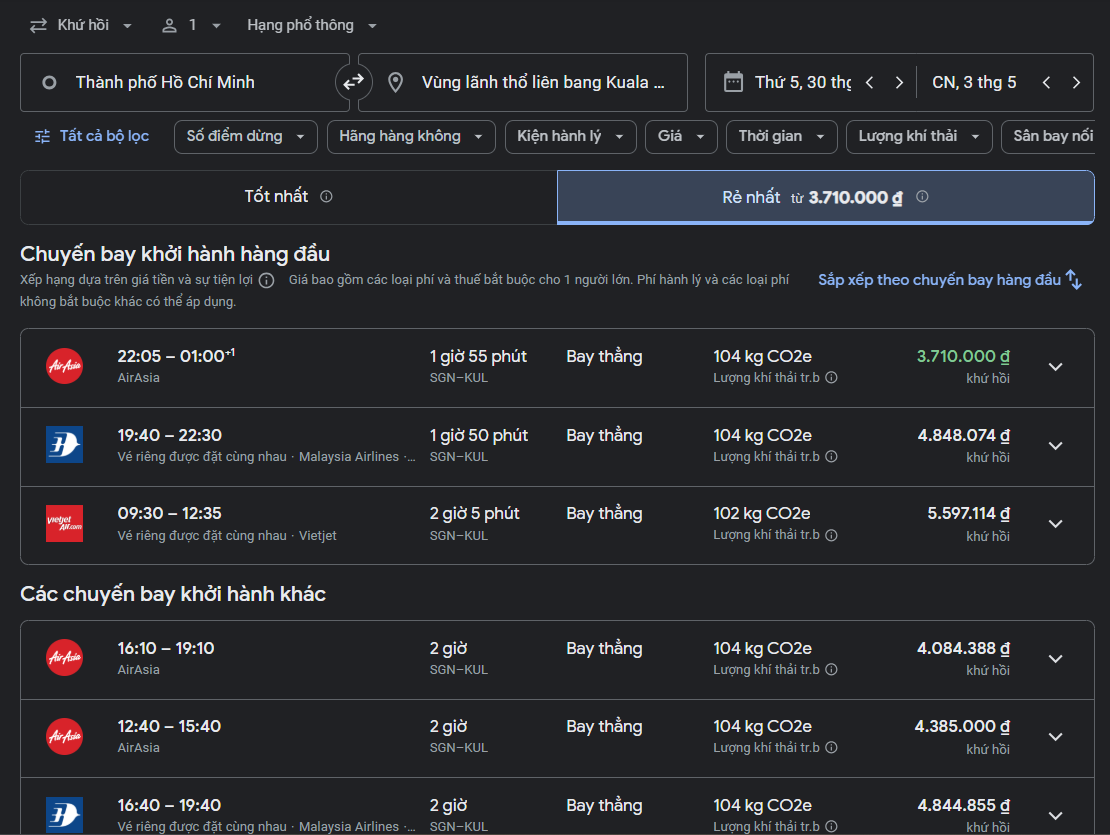This screenshot has width=1110, height=835.
Task: Expand the 09:30 Vietjet flight details
Action: coord(1055,524)
